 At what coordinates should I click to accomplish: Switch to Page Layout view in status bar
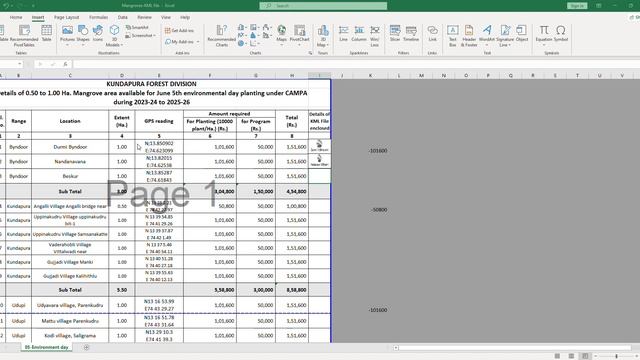(x=571, y=356)
